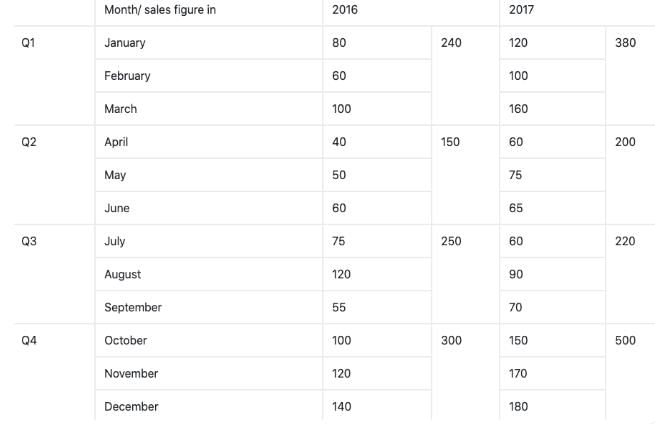655x424 pixels.
Task: Select the Q3 2016 total of 250
Action: click(451, 241)
